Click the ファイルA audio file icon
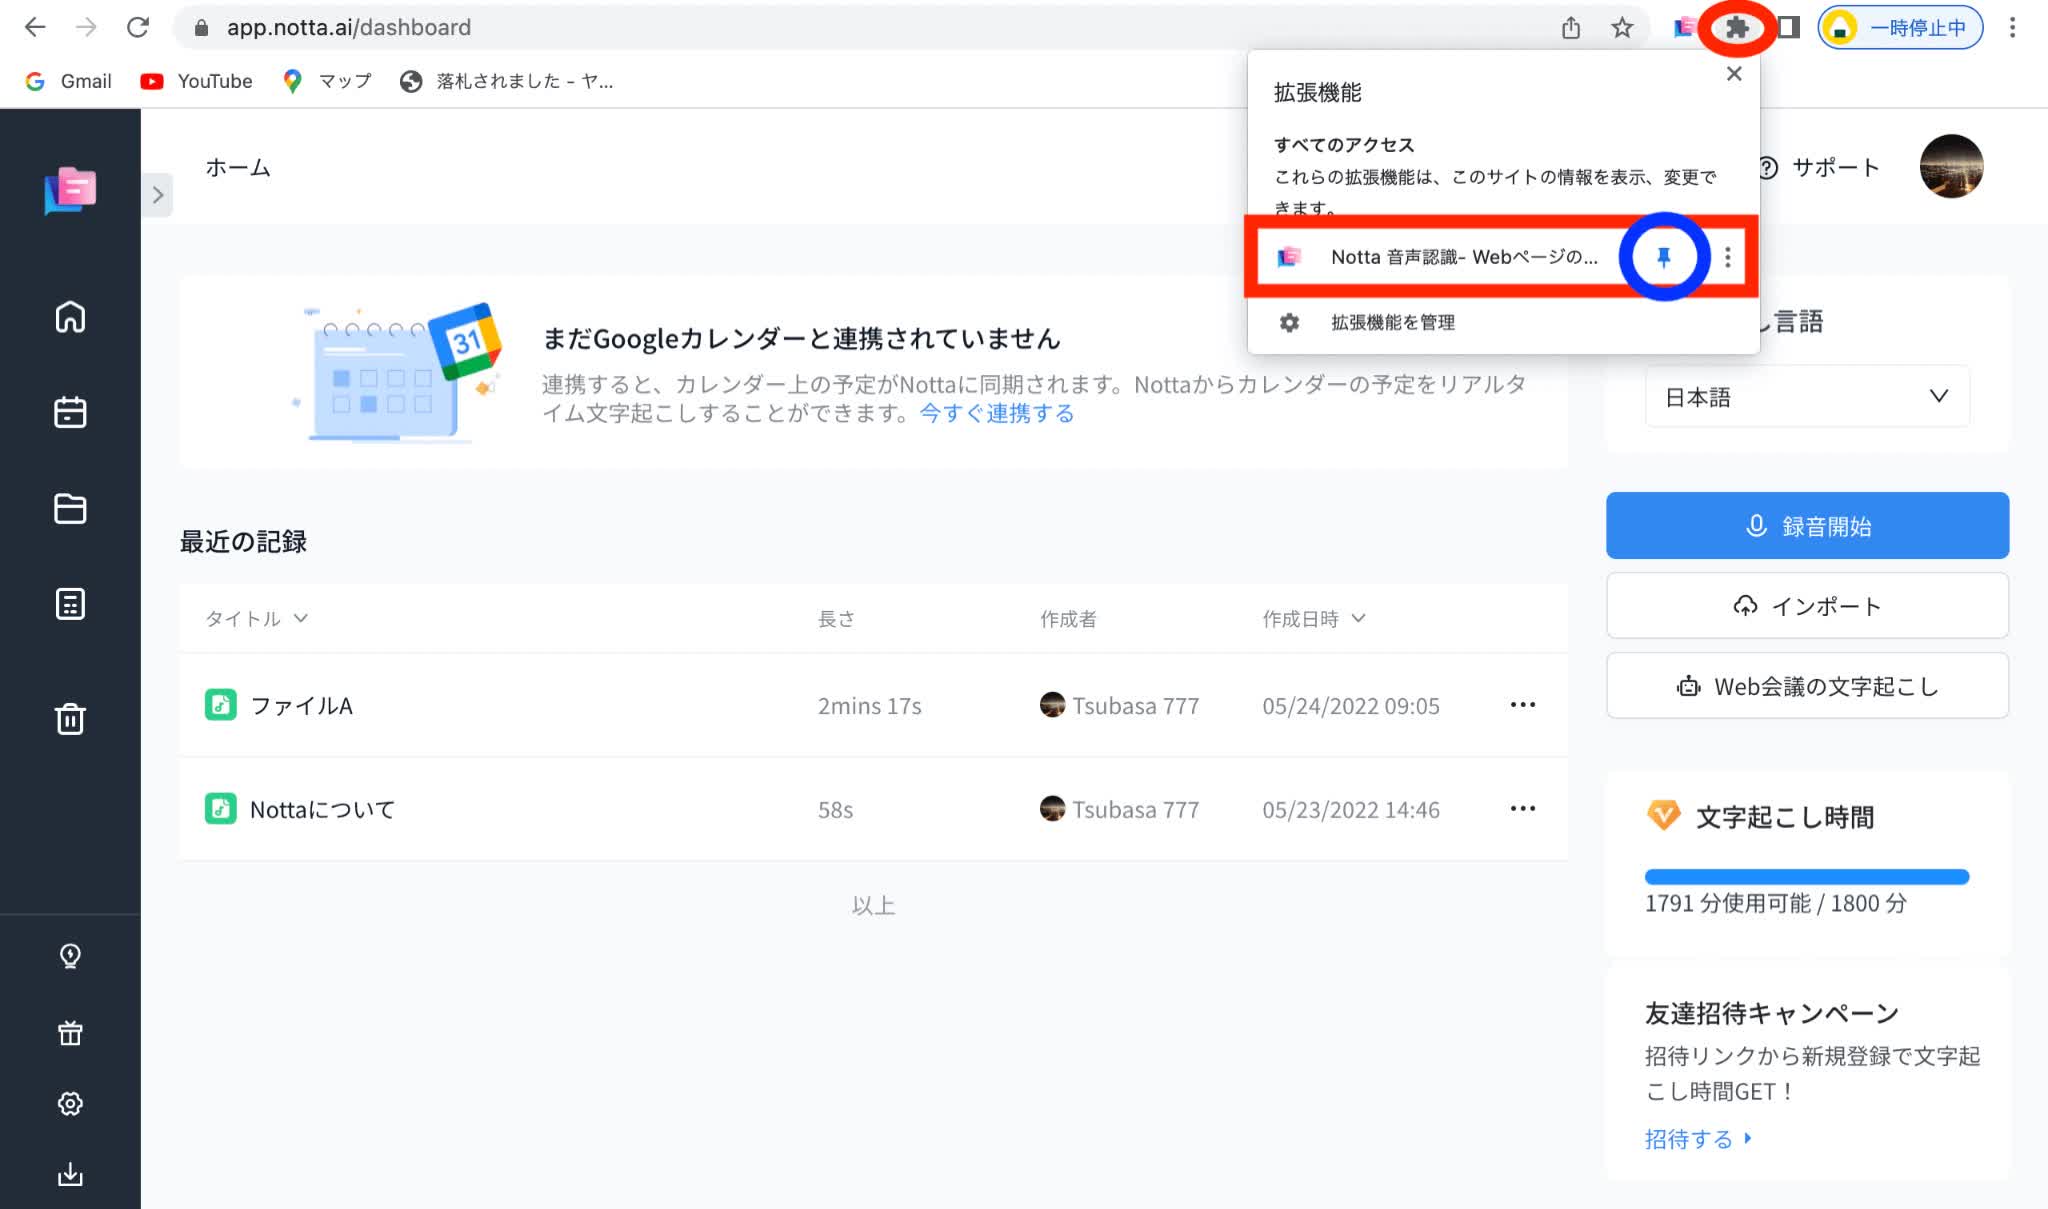The width and height of the screenshot is (2048, 1209). click(x=220, y=705)
